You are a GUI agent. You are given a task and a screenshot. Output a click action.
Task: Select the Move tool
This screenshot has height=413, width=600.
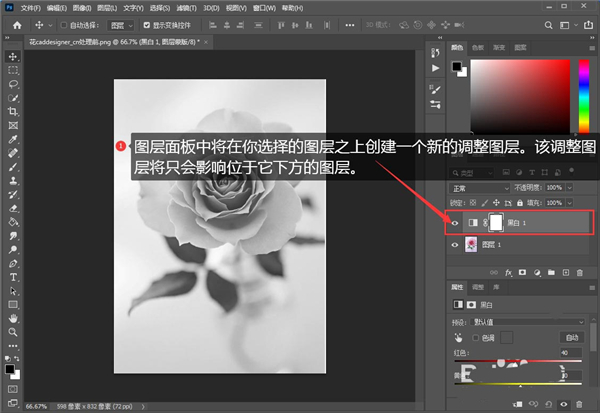[x=13, y=57]
